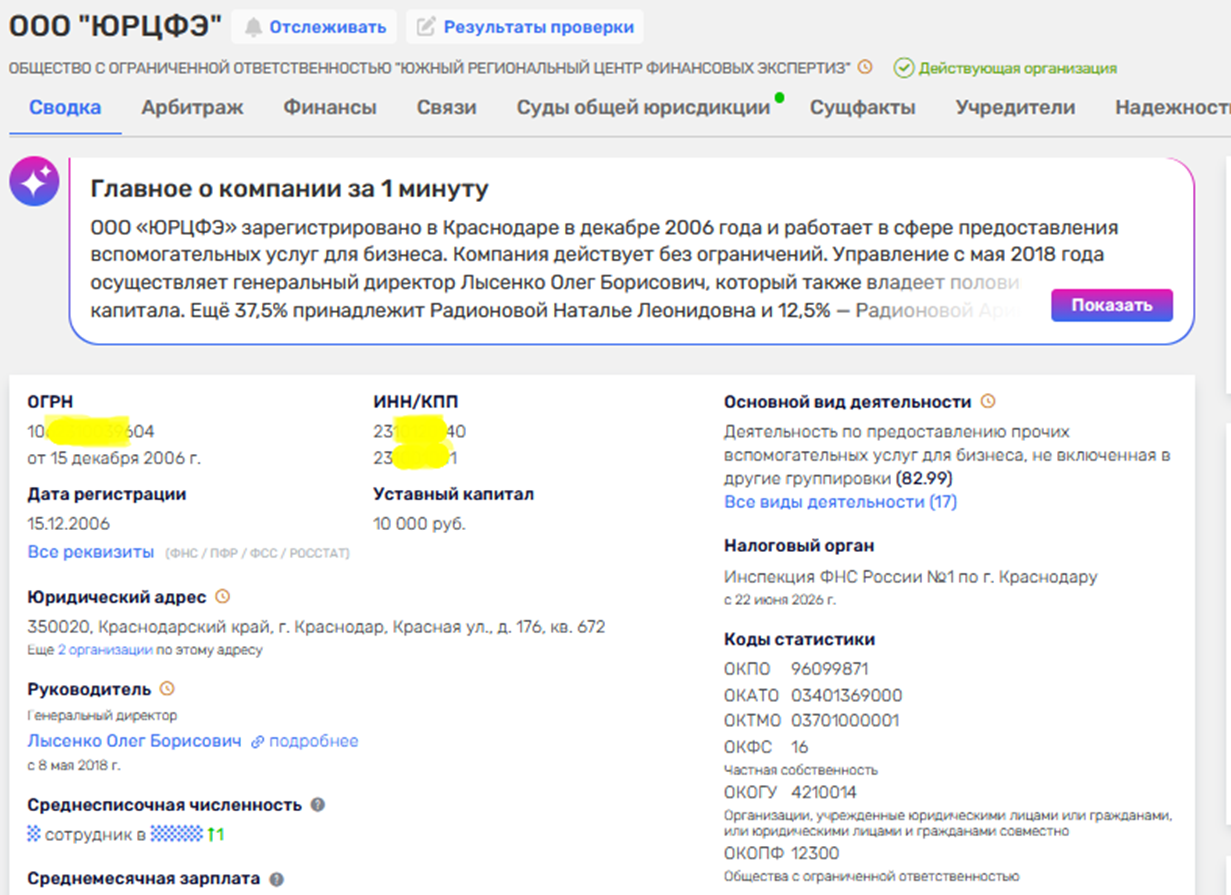The width and height of the screenshot is (1231, 895).
Task: Click the clock icon next to Основной вид деятельности
Action: pos(988,402)
